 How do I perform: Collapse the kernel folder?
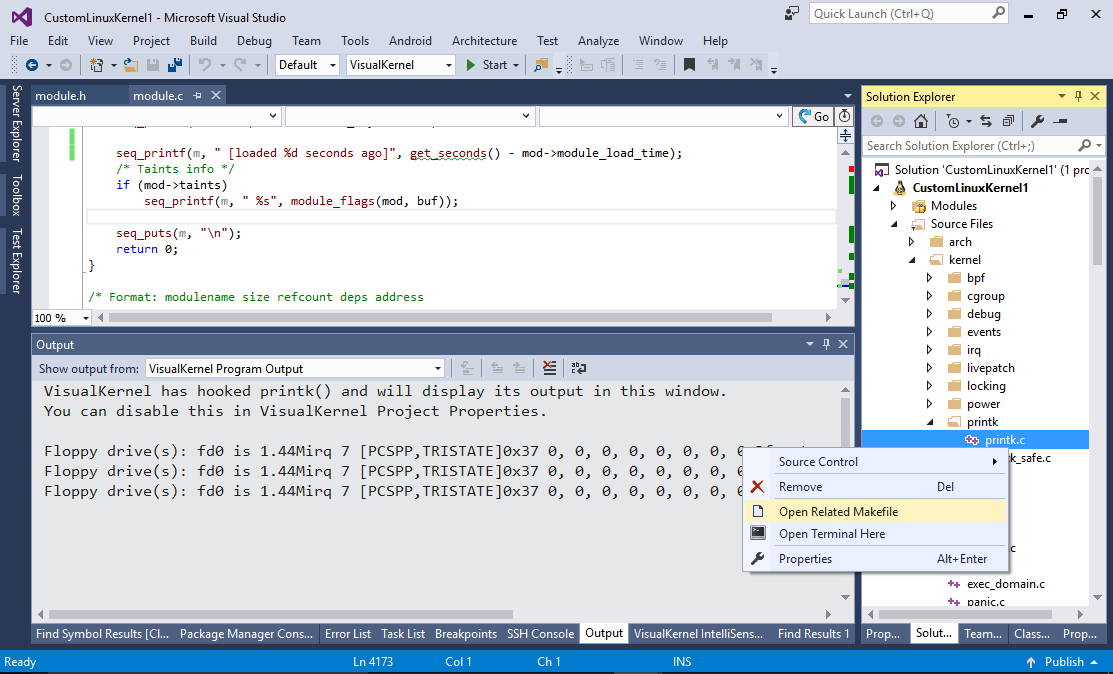pos(912,260)
